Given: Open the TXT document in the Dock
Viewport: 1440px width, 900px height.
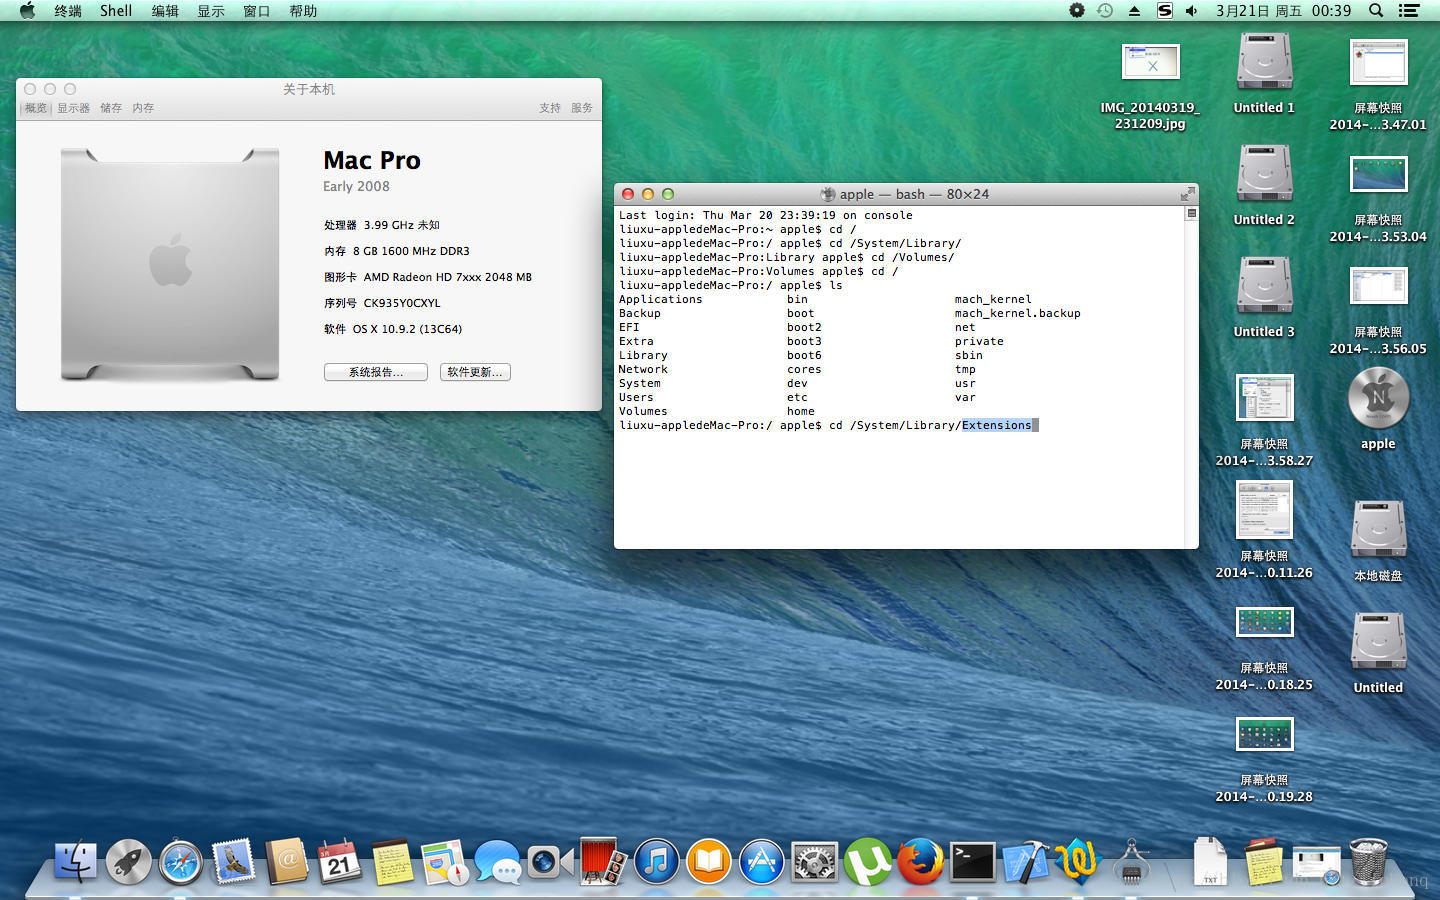Looking at the screenshot, I should tap(1210, 861).
